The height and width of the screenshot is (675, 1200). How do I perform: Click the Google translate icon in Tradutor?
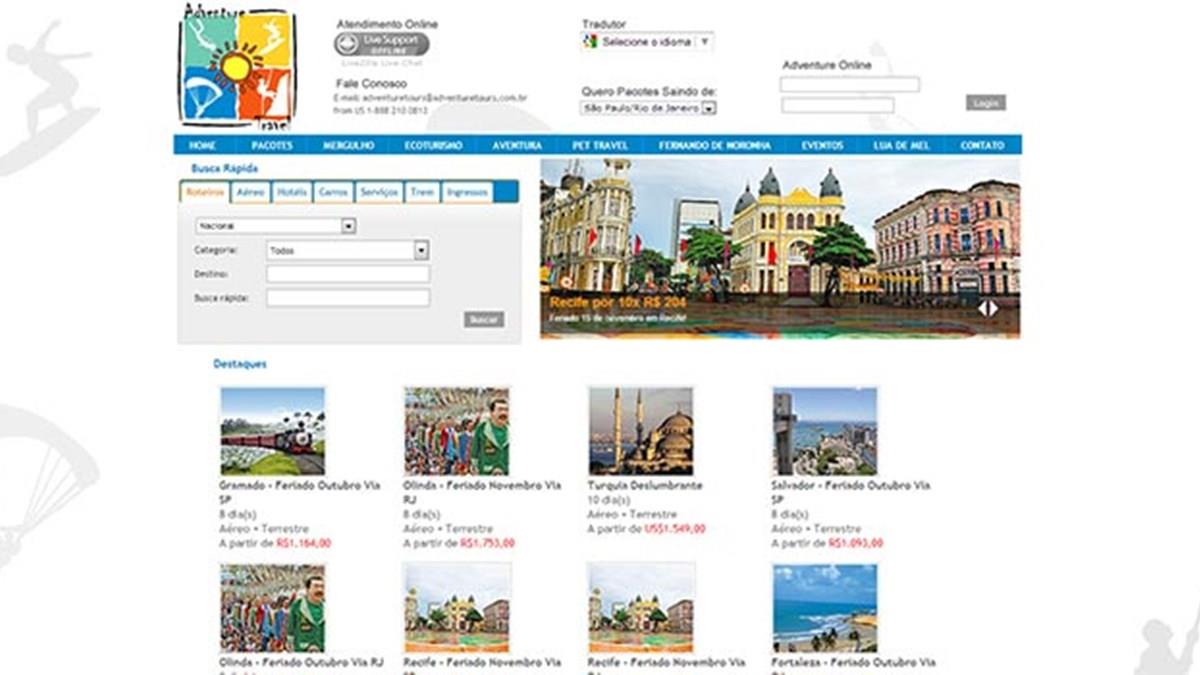(590, 42)
